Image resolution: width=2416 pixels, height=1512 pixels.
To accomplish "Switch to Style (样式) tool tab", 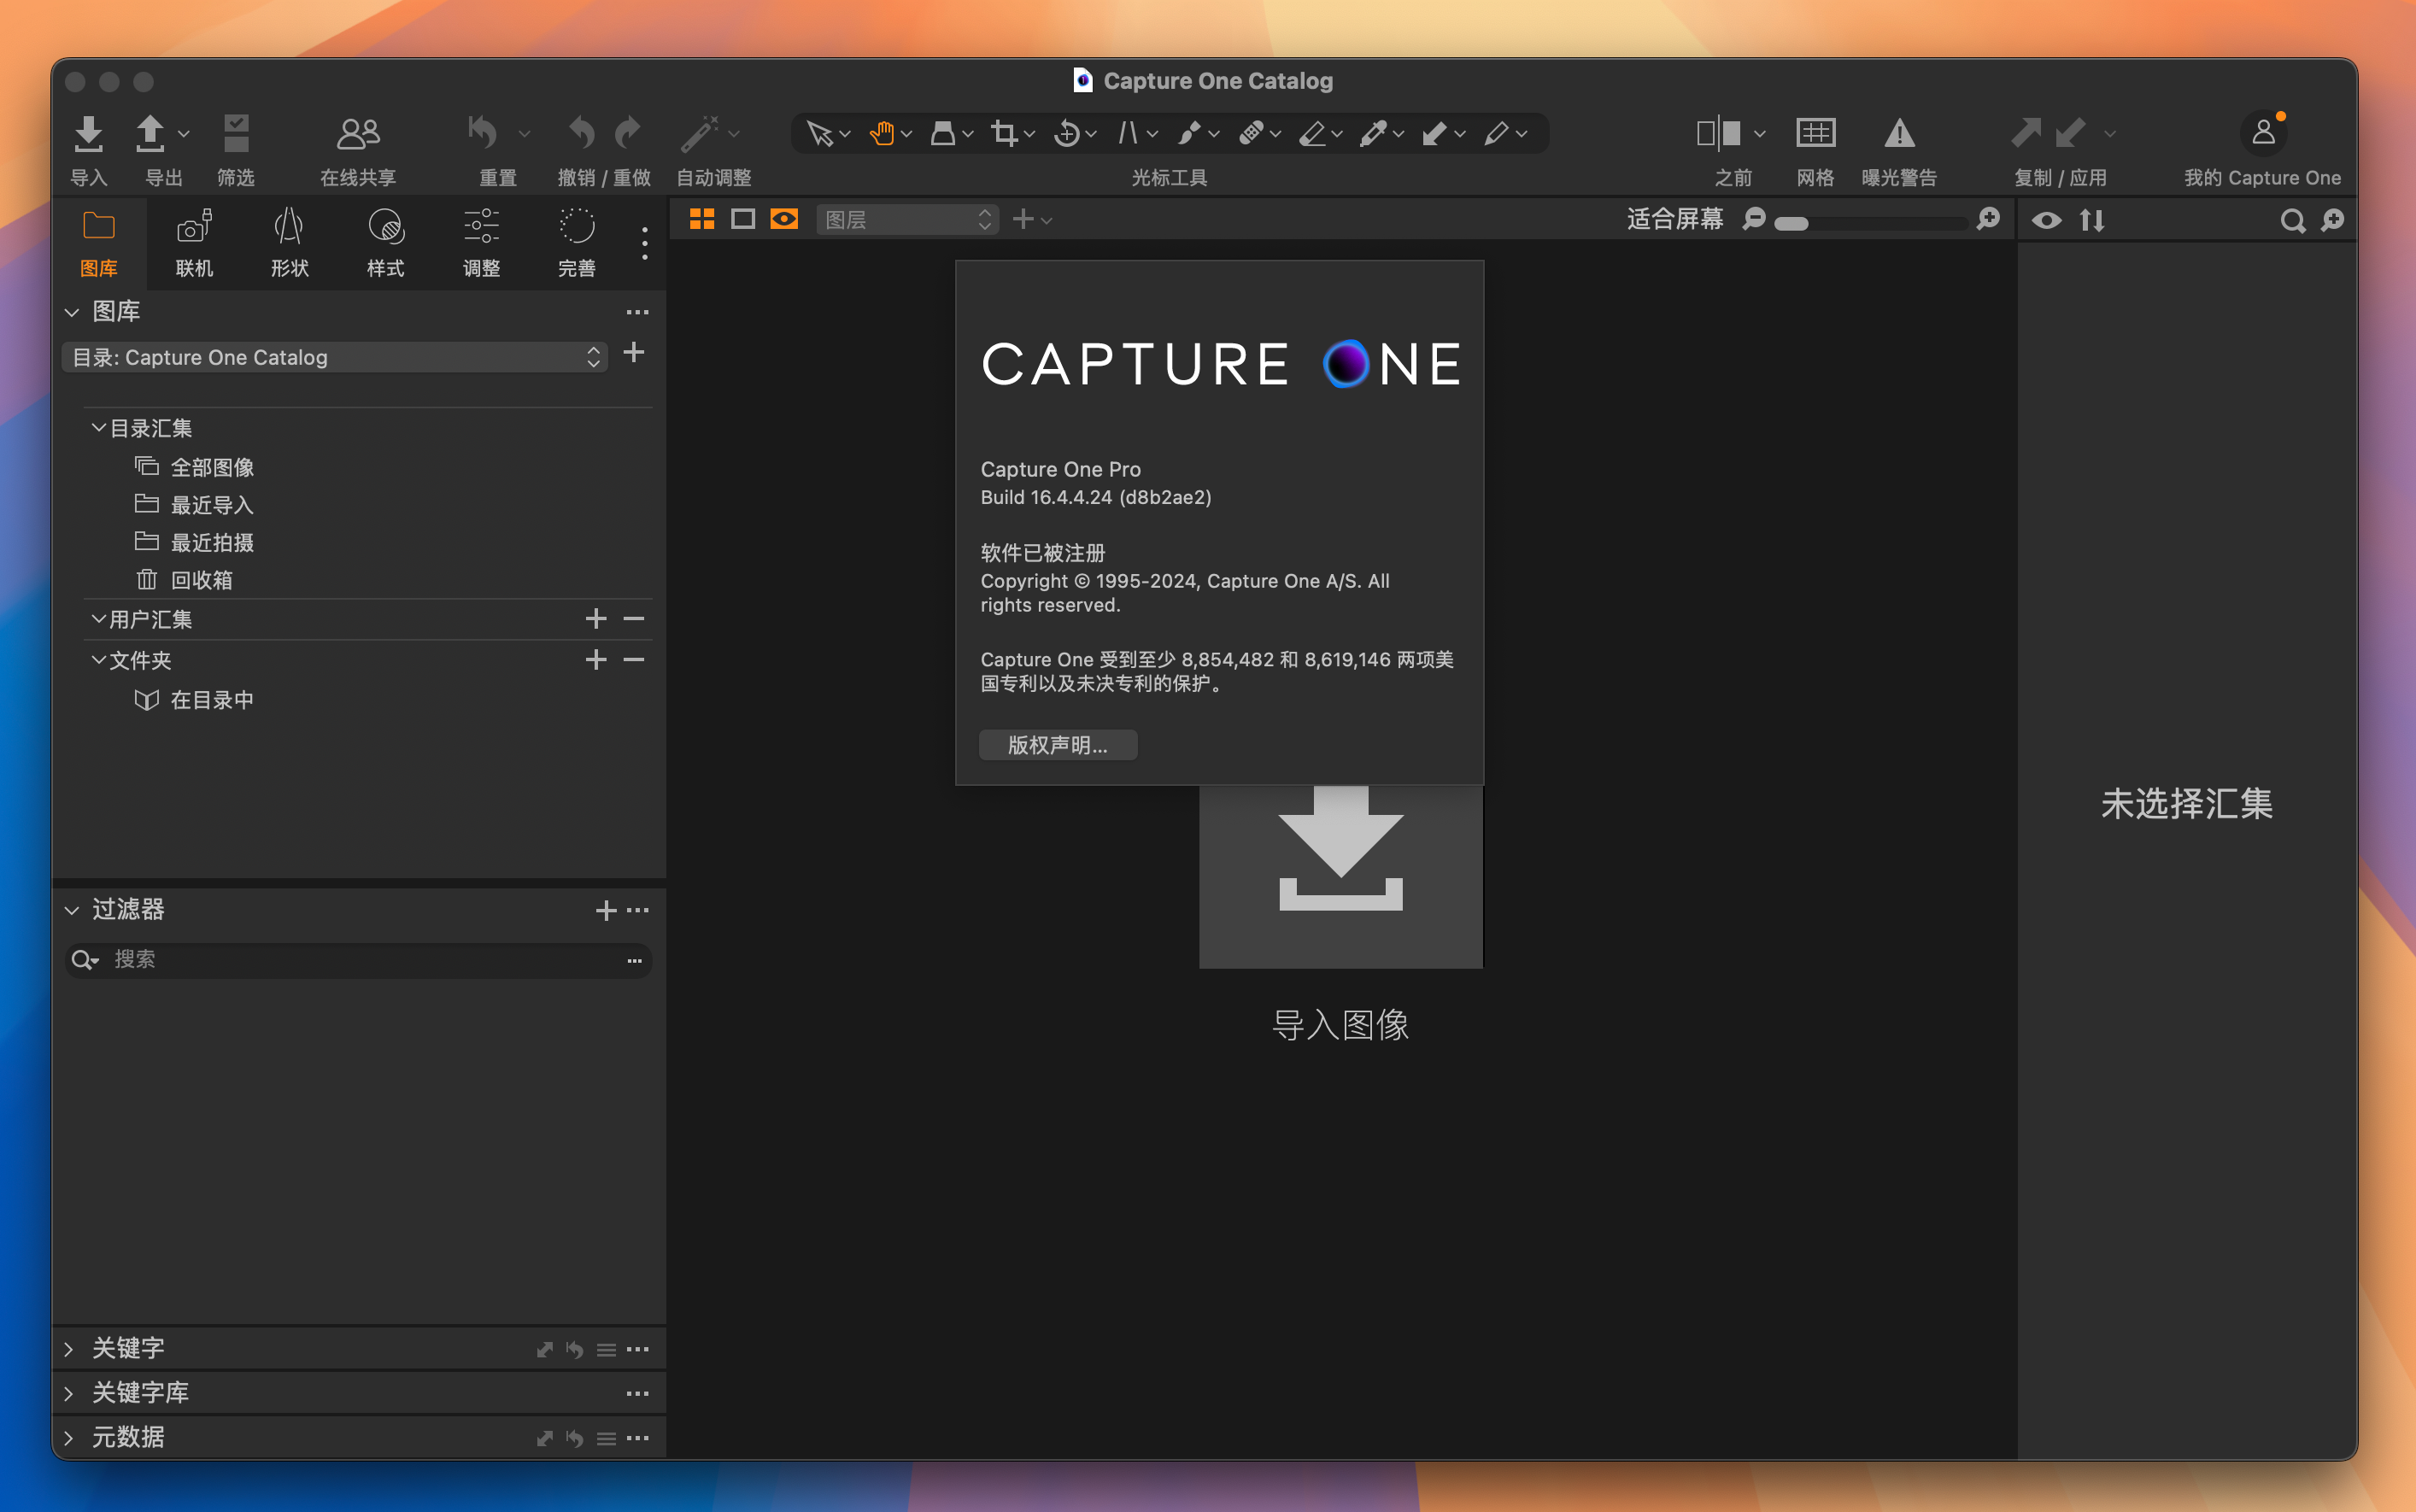I will click(385, 243).
